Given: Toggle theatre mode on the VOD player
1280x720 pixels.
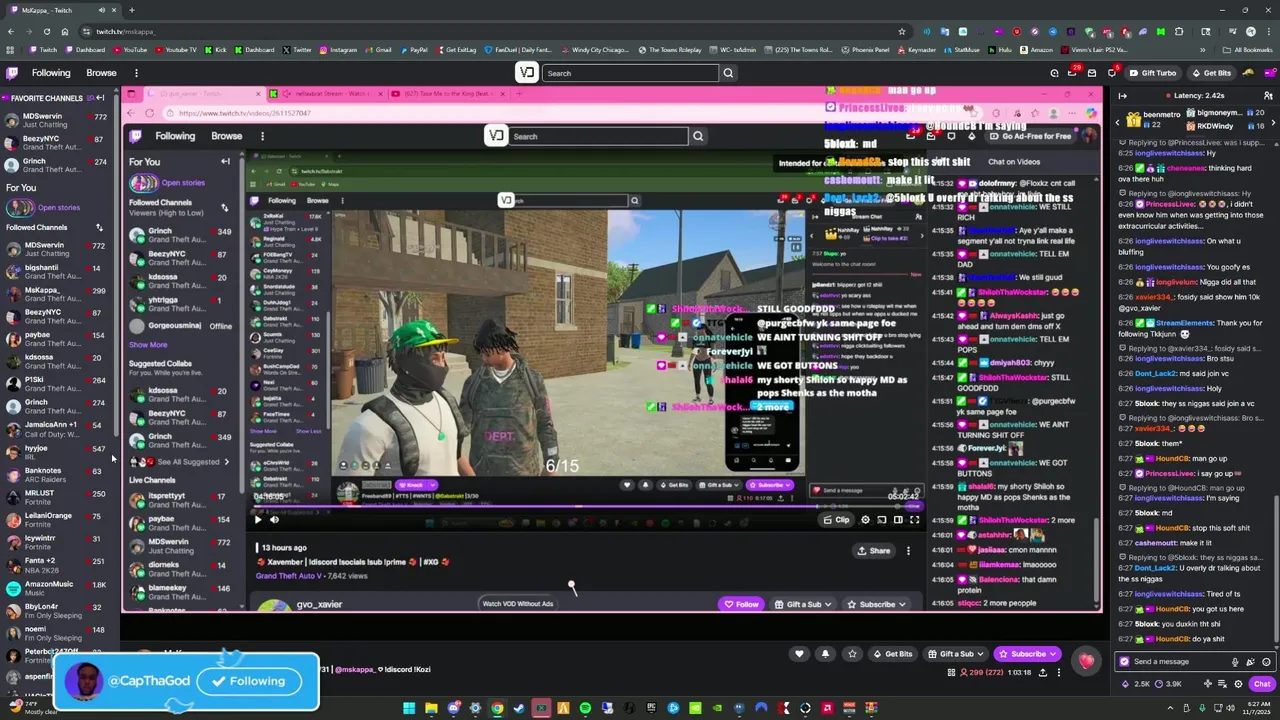Looking at the screenshot, I should pyautogui.click(x=898, y=520).
